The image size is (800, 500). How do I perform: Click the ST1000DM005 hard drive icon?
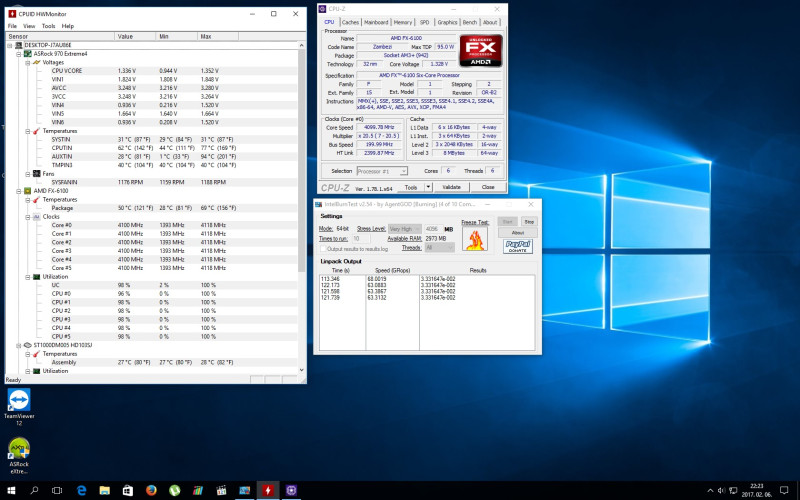click(x=28, y=345)
